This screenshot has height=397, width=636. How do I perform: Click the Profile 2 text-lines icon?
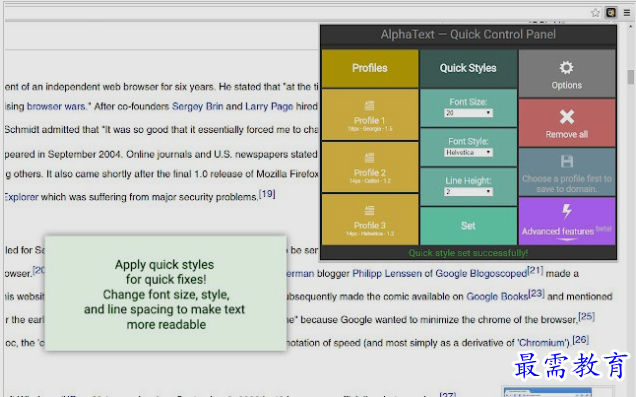coord(369,157)
